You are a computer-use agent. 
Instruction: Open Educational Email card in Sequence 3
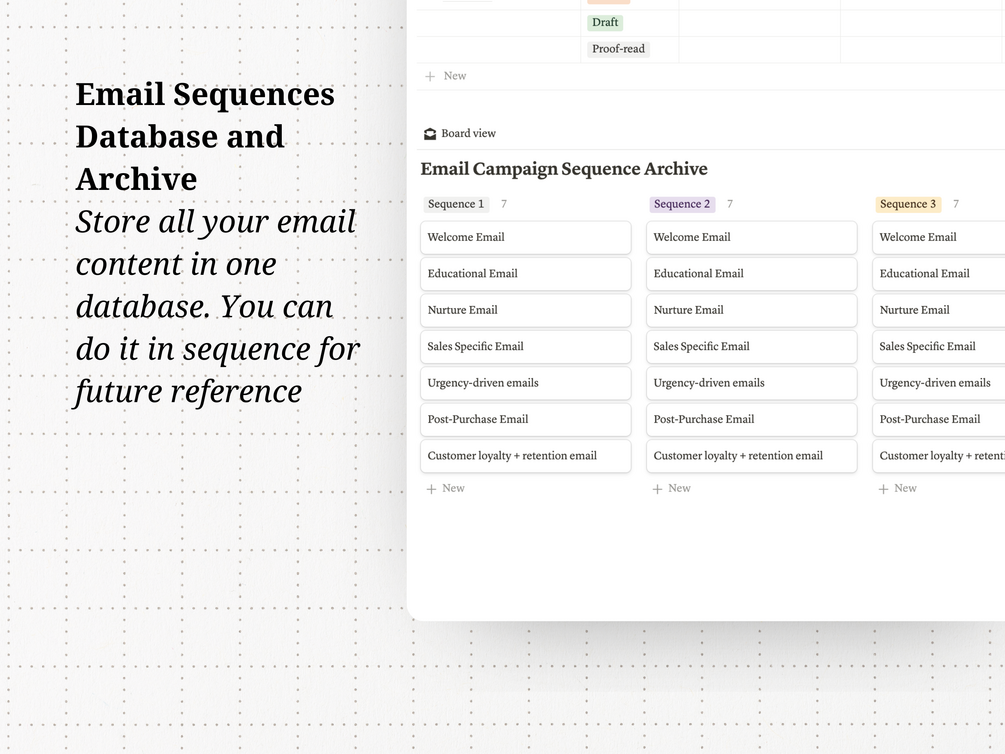coord(939,274)
